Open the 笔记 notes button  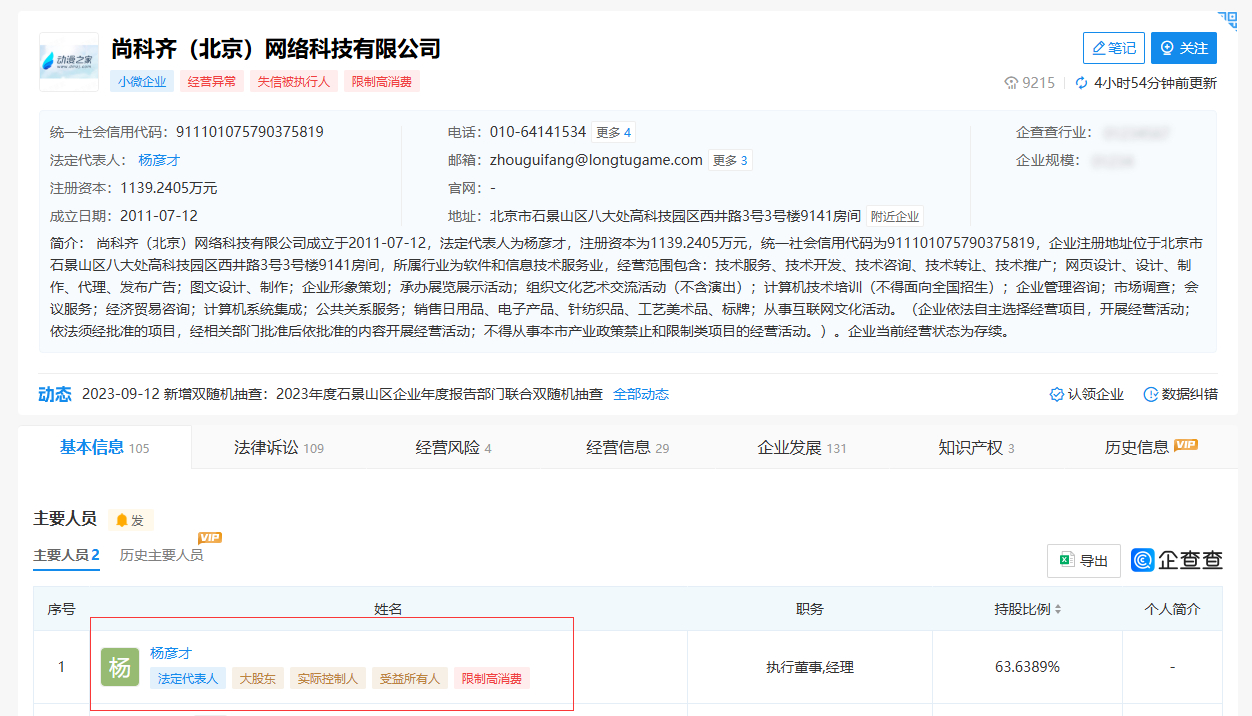[x=1114, y=48]
